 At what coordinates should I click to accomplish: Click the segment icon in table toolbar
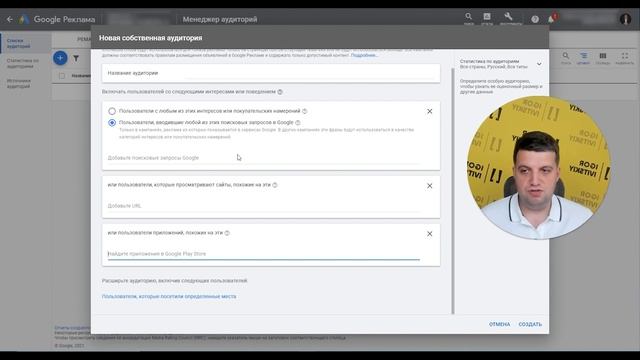point(584,56)
